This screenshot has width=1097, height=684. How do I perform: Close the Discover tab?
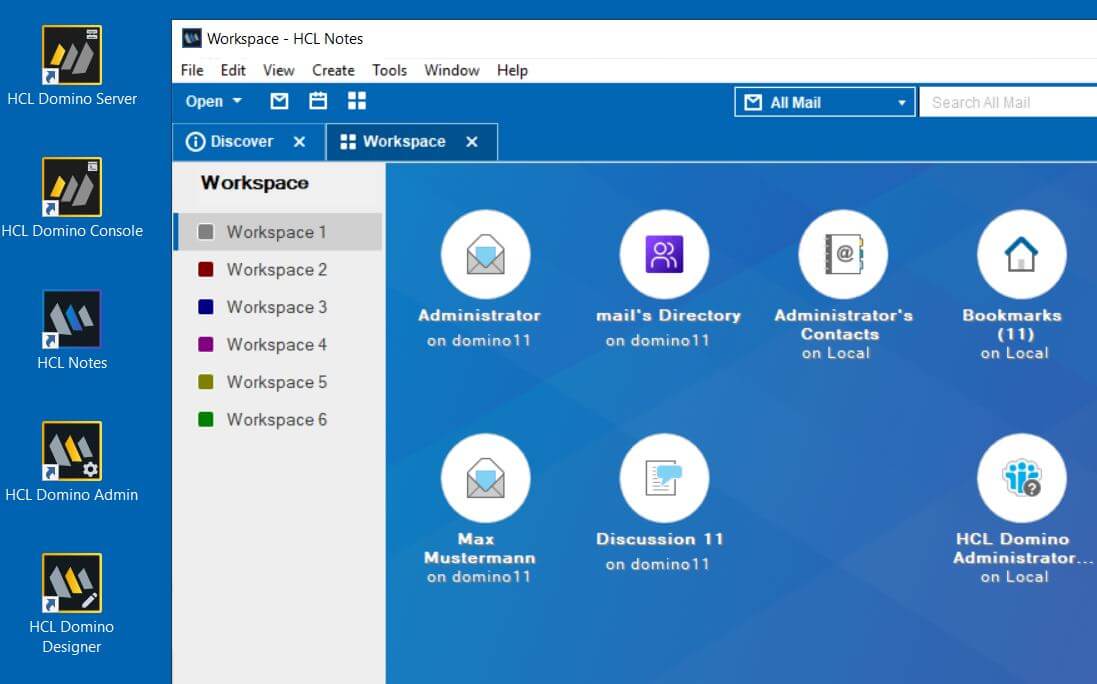[299, 142]
